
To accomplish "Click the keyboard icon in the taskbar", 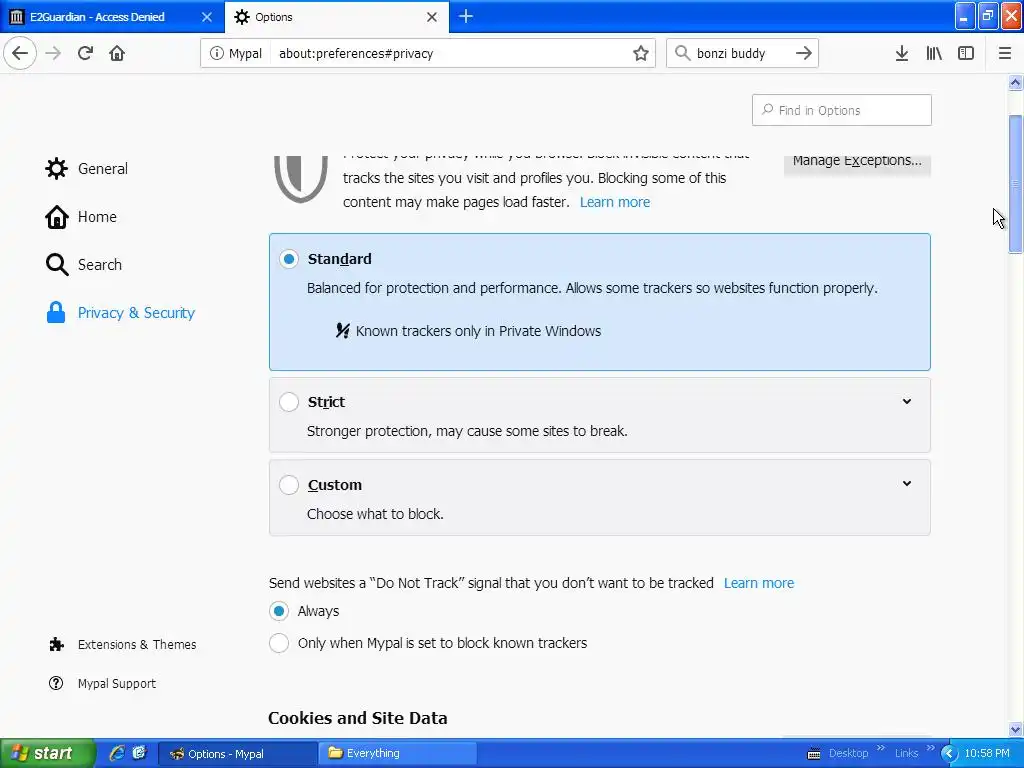I will click(814, 754).
